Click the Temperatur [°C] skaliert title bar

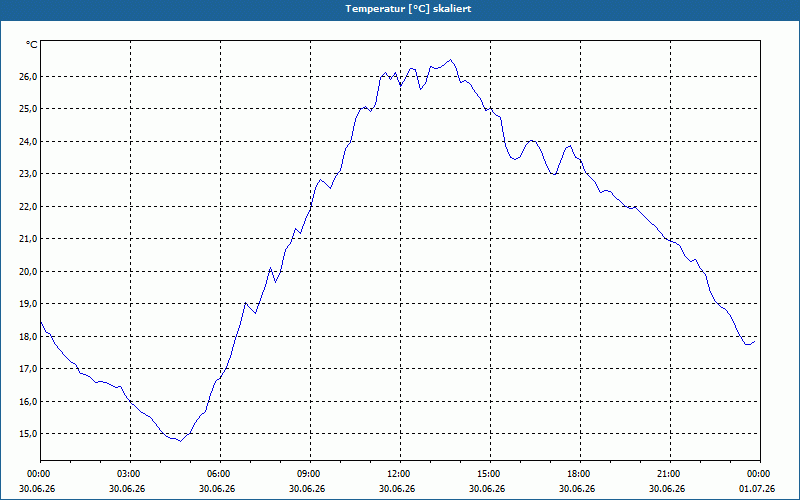[x=400, y=9]
